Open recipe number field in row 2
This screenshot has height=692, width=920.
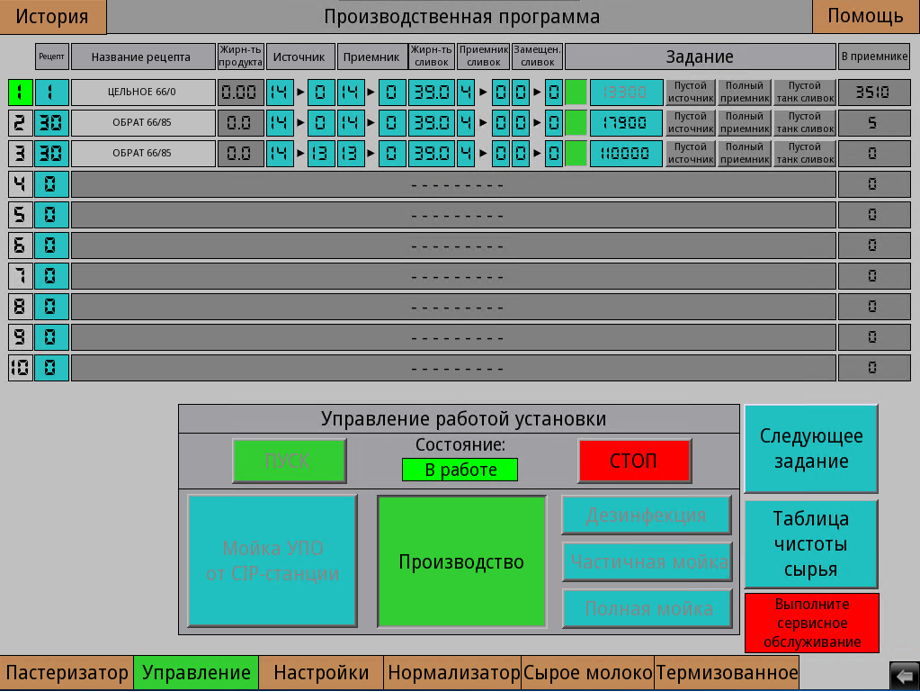point(51,123)
